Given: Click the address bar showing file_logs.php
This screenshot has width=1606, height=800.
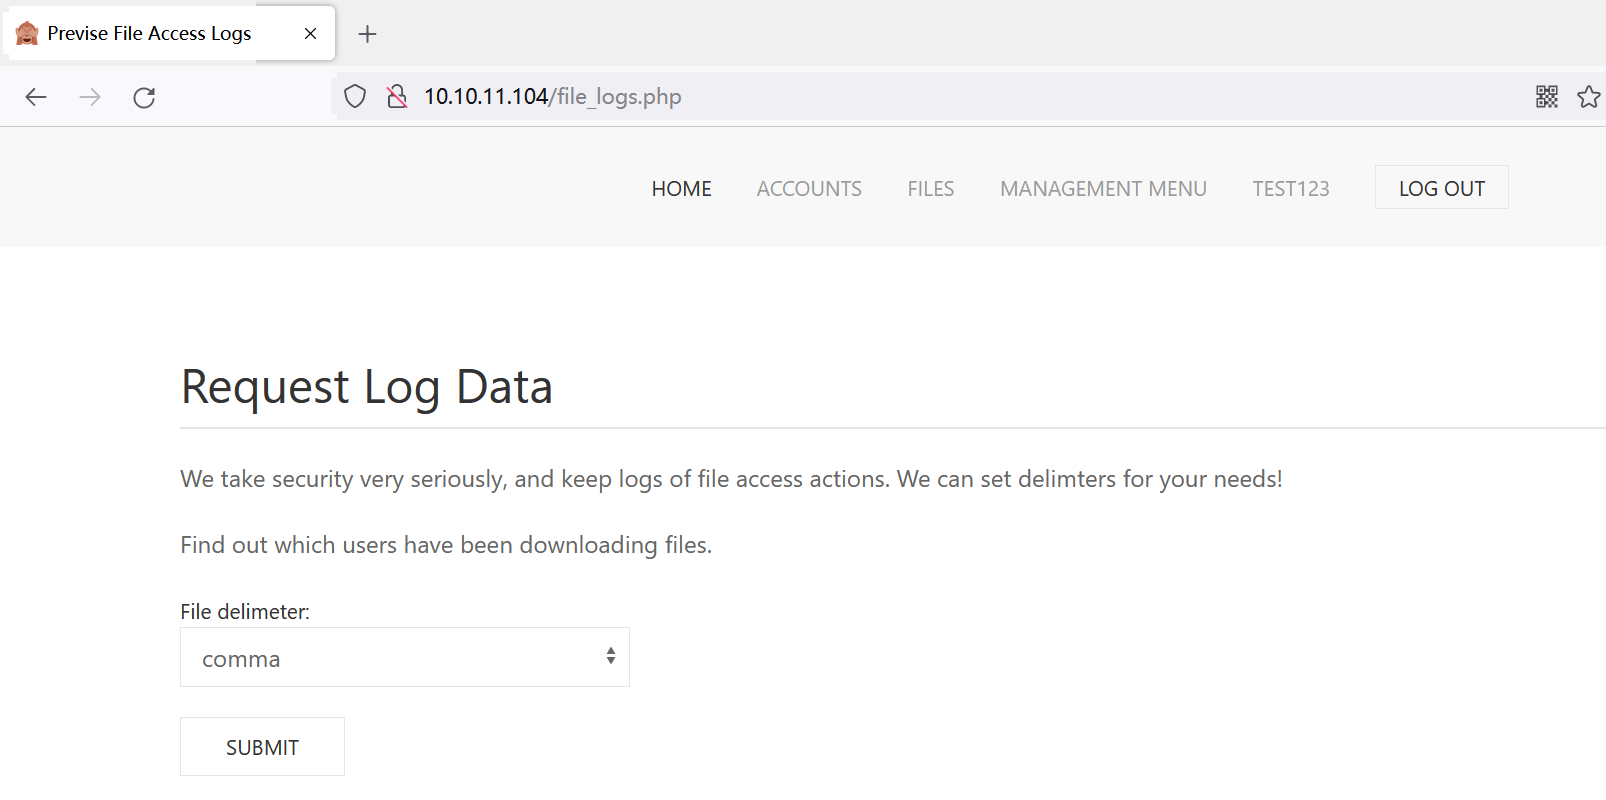Looking at the screenshot, I should coord(900,97).
